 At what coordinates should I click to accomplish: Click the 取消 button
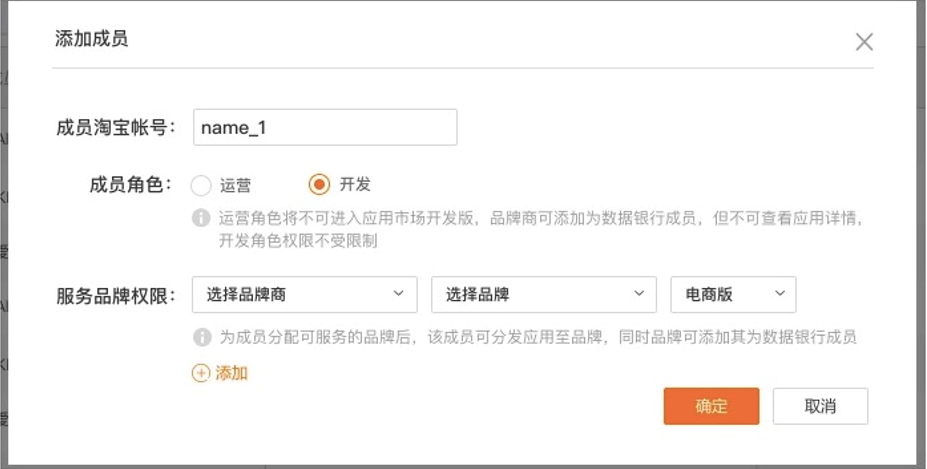pyautogui.click(x=819, y=406)
